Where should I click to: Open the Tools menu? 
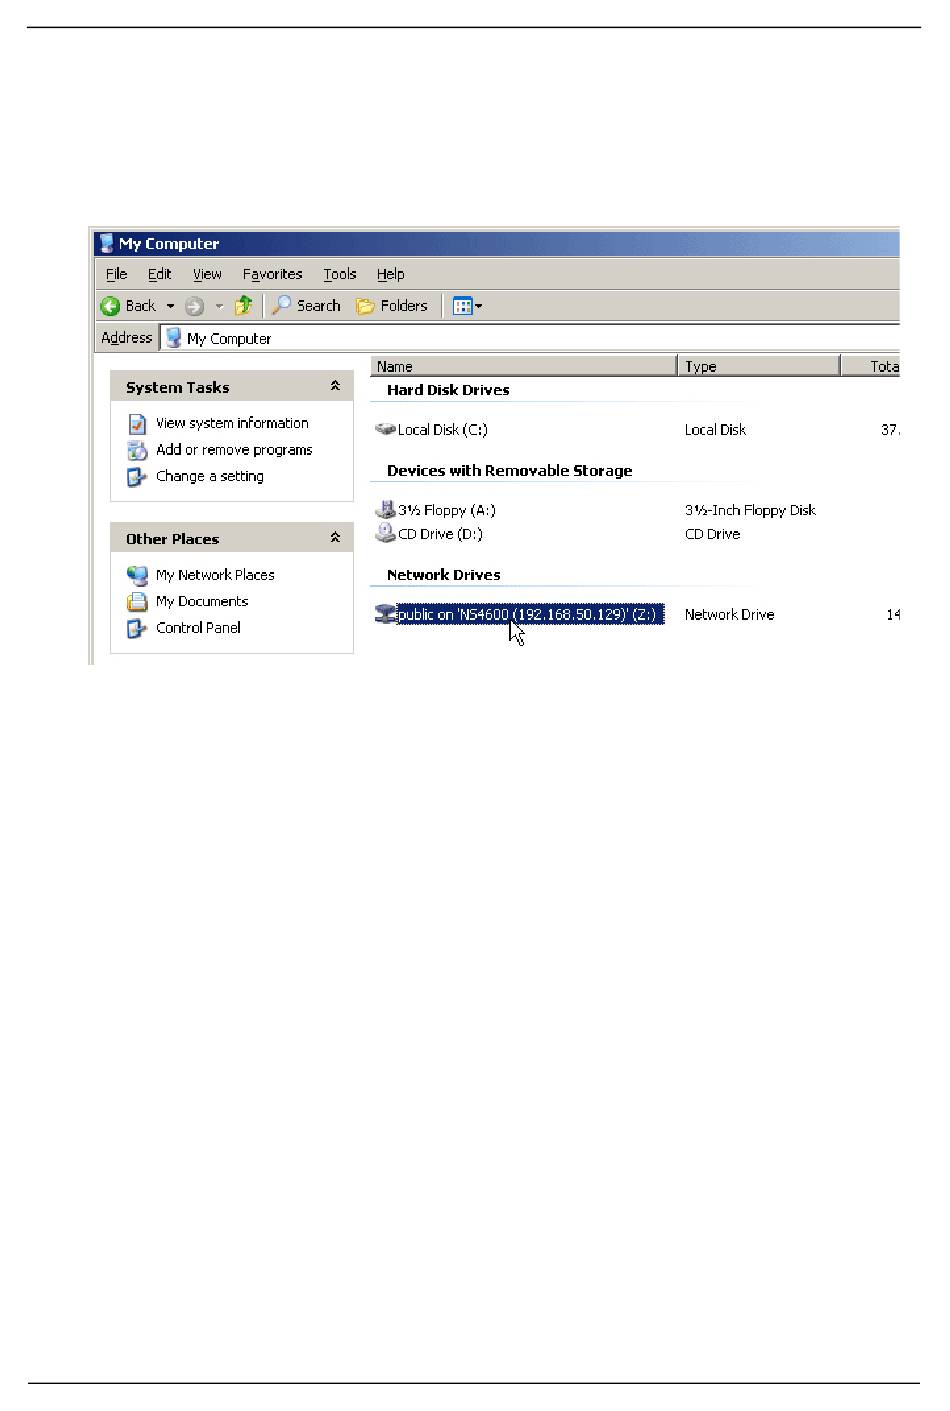[340, 274]
